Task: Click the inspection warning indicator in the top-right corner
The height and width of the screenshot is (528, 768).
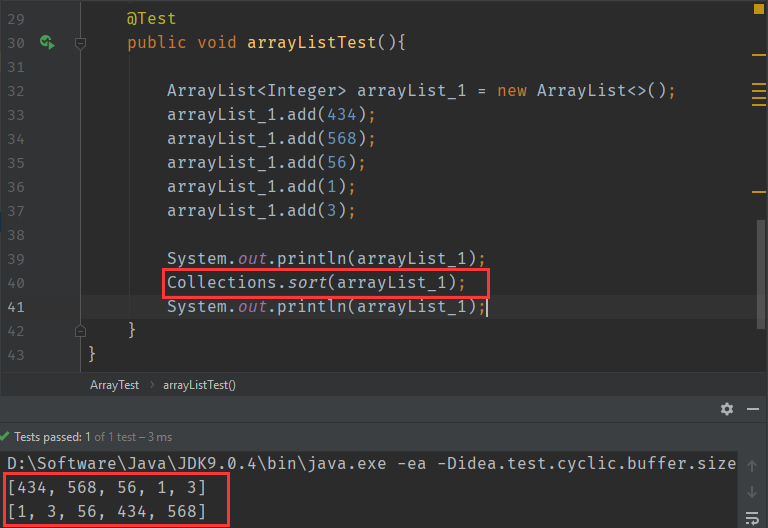Action: tap(758, 9)
